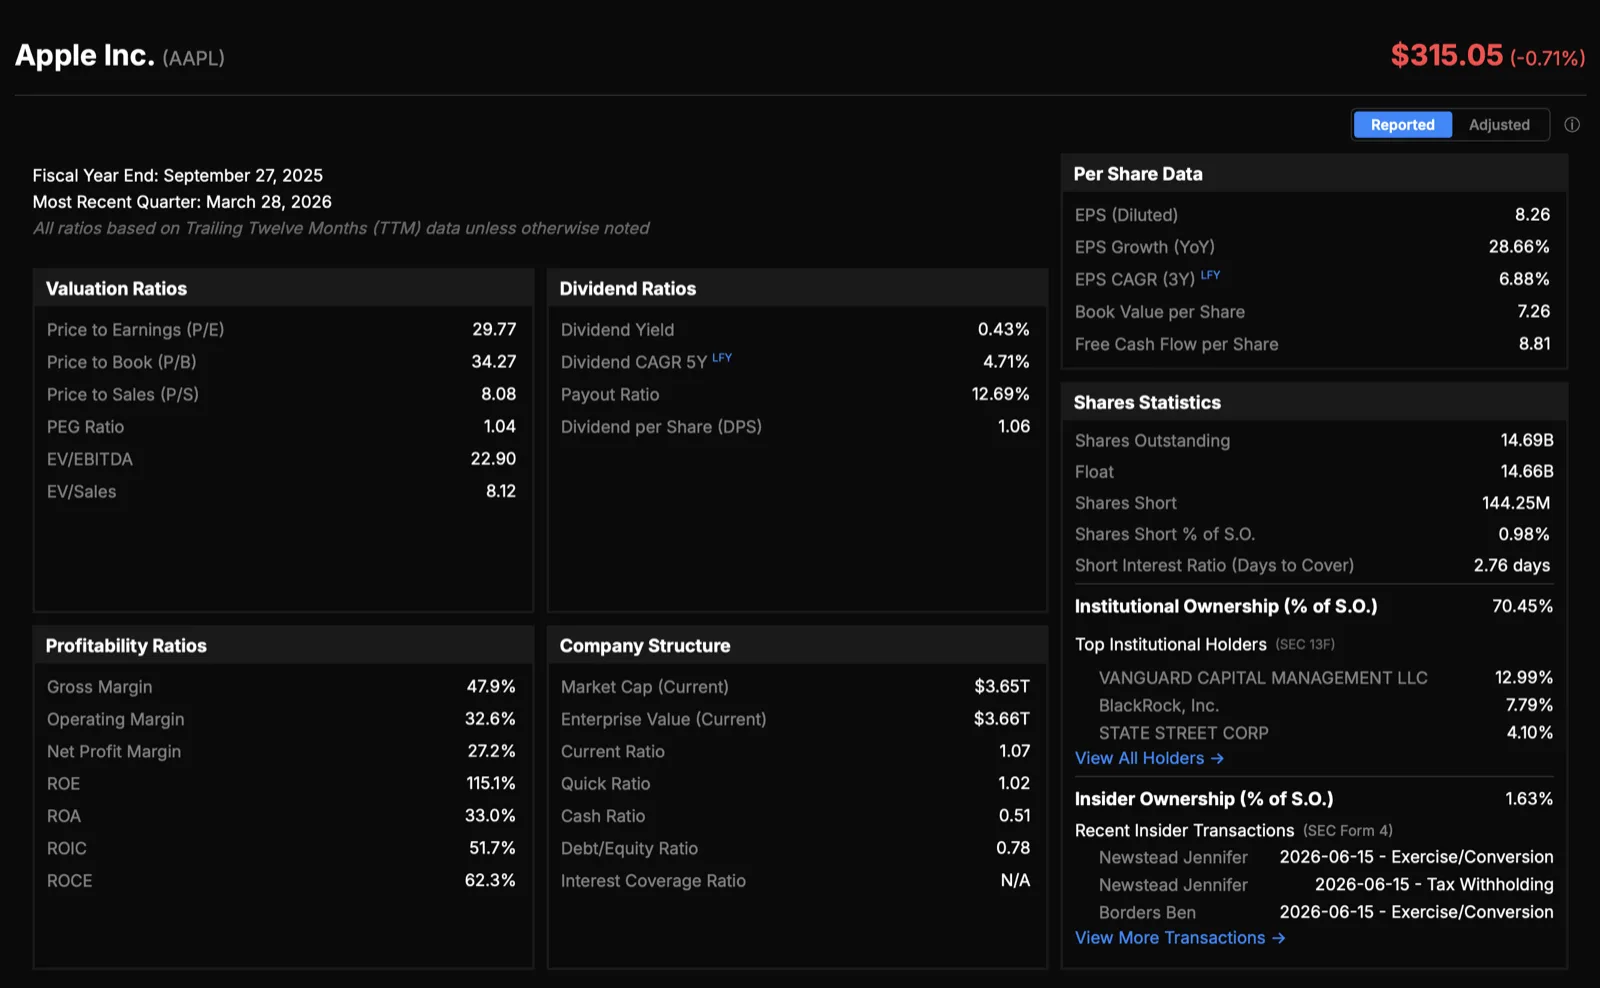
Task: Click the Operating Margin label
Action: [x=115, y=719]
